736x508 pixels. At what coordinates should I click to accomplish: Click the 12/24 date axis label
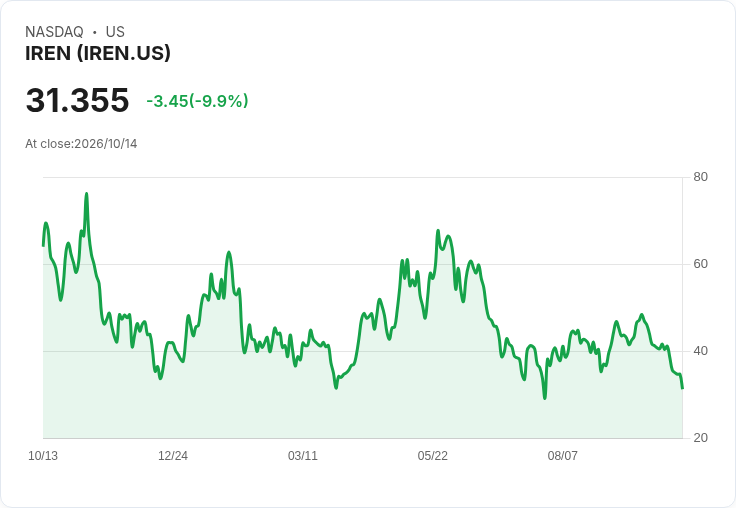pyautogui.click(x=173, y=456)
